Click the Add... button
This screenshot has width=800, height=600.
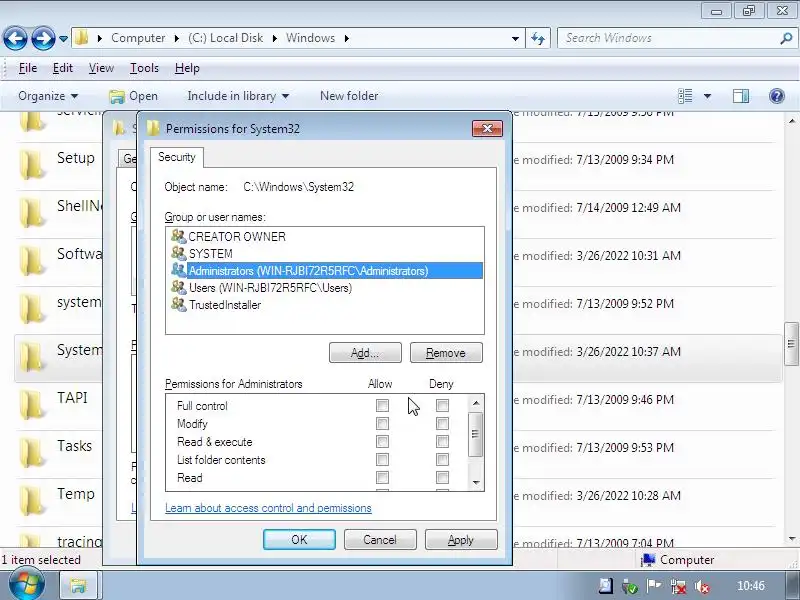[365, 353]
